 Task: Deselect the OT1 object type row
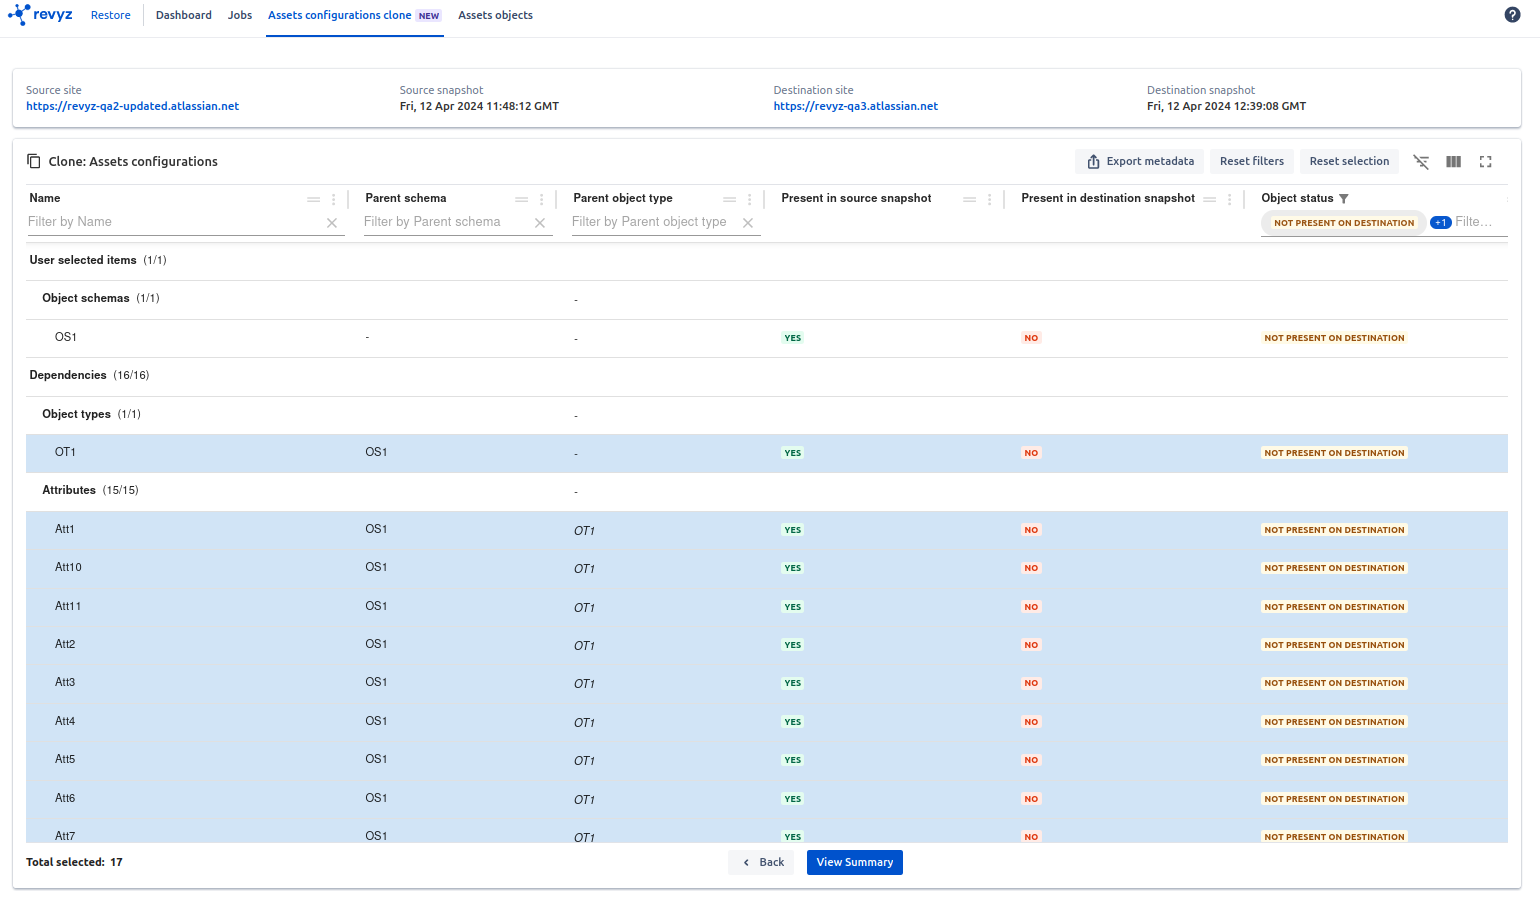pos(767,453)
